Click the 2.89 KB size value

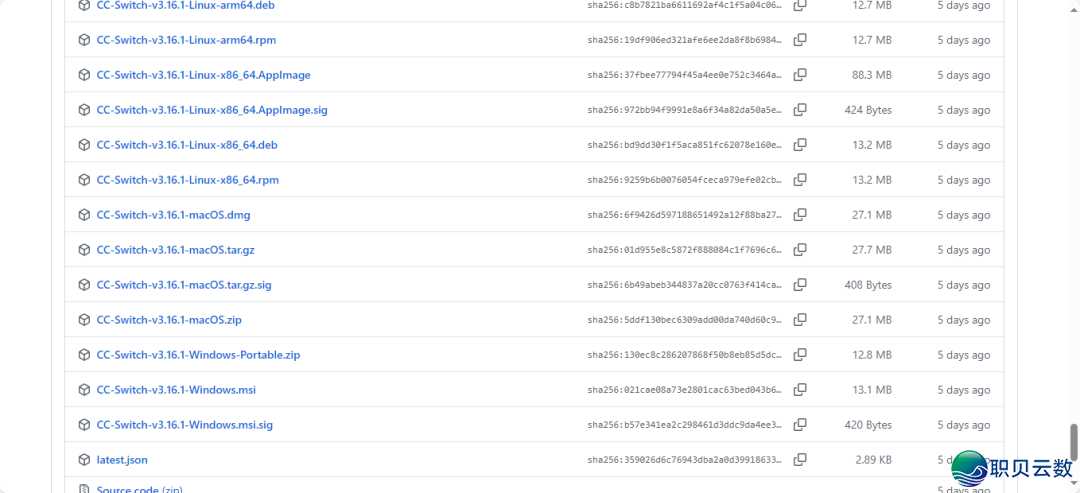coord(873,460)
